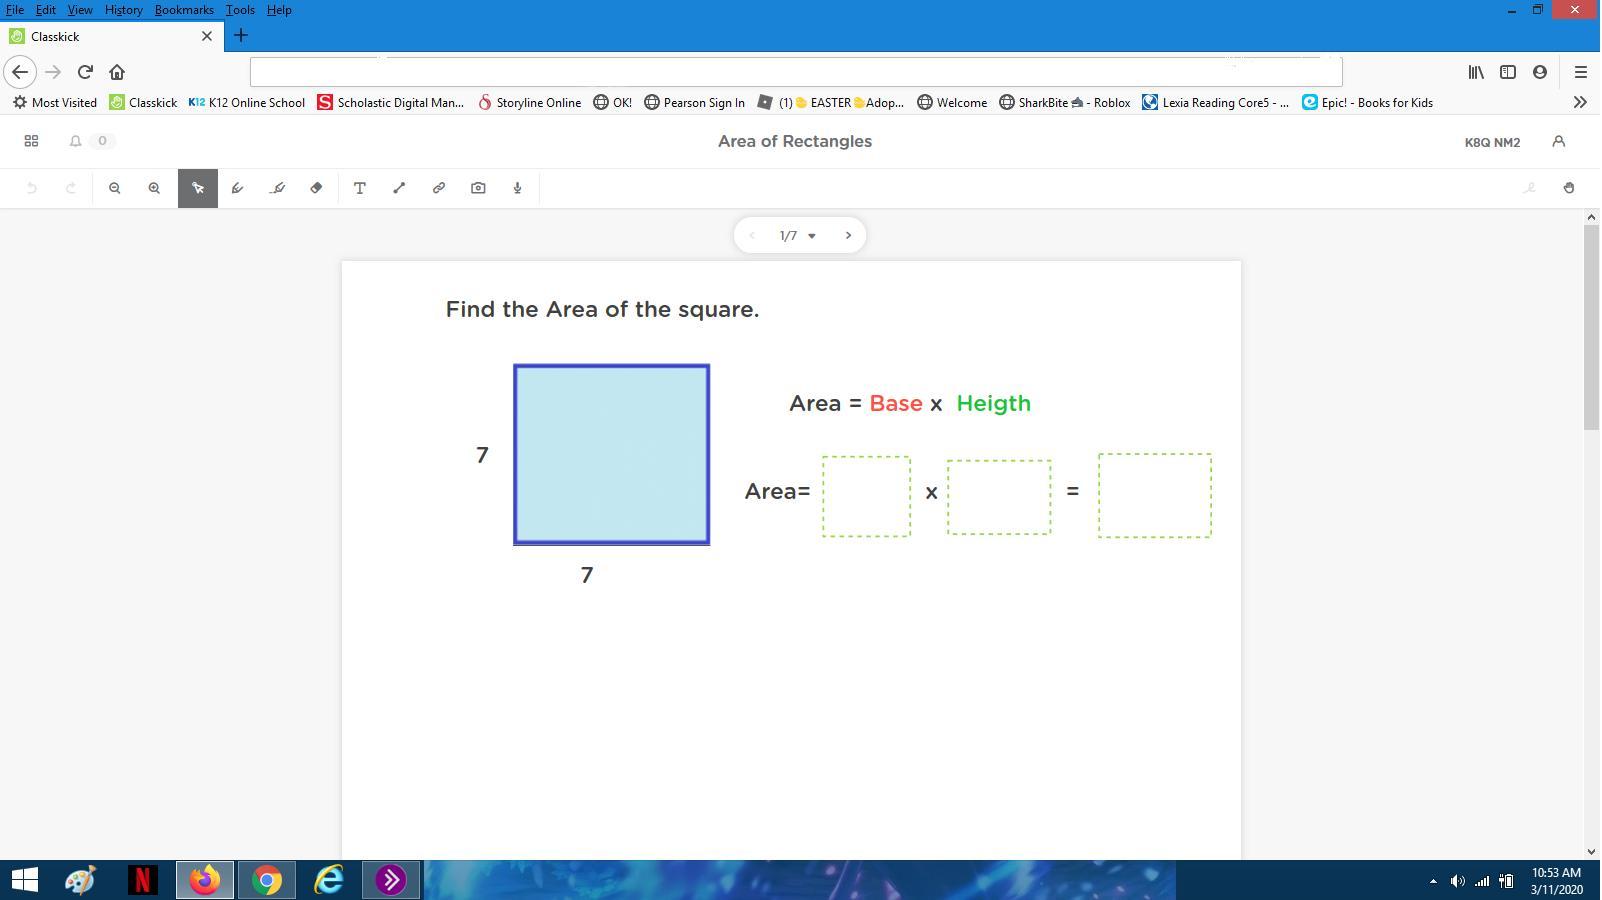Viewport: 1602px width, 900px height.
Task: Reload the current page
Action: [85, 72]
